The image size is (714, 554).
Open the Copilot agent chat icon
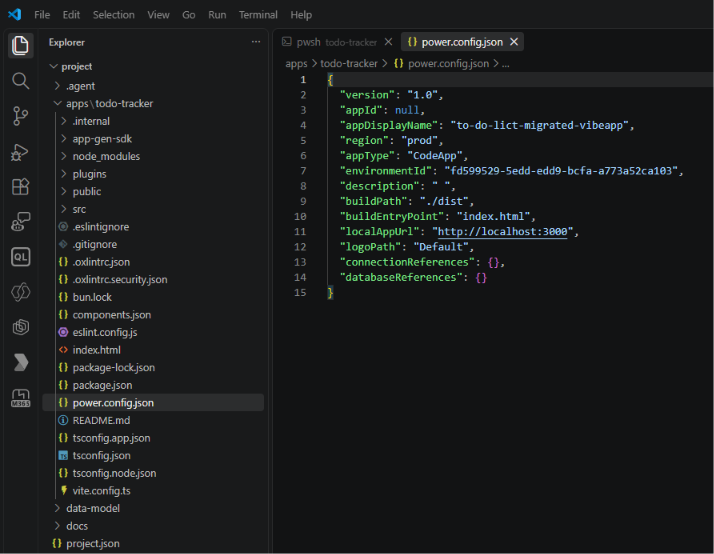click(20, 222)
